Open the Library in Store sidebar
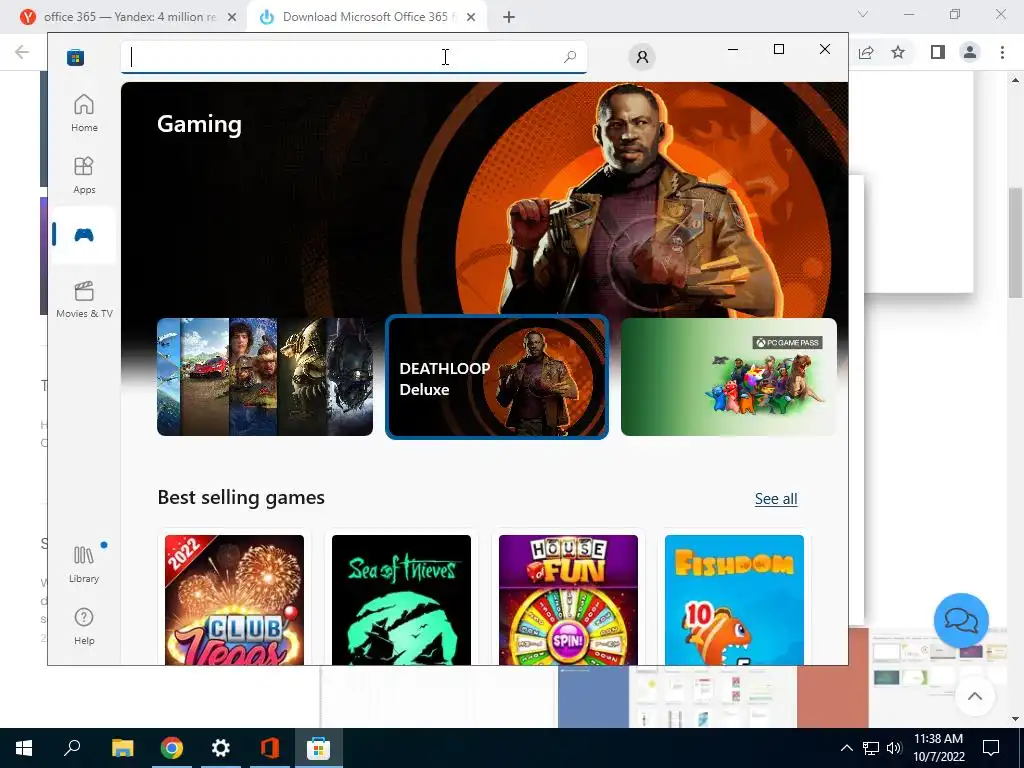Viewport: 1024px width, 768px height. click(84, 564)
